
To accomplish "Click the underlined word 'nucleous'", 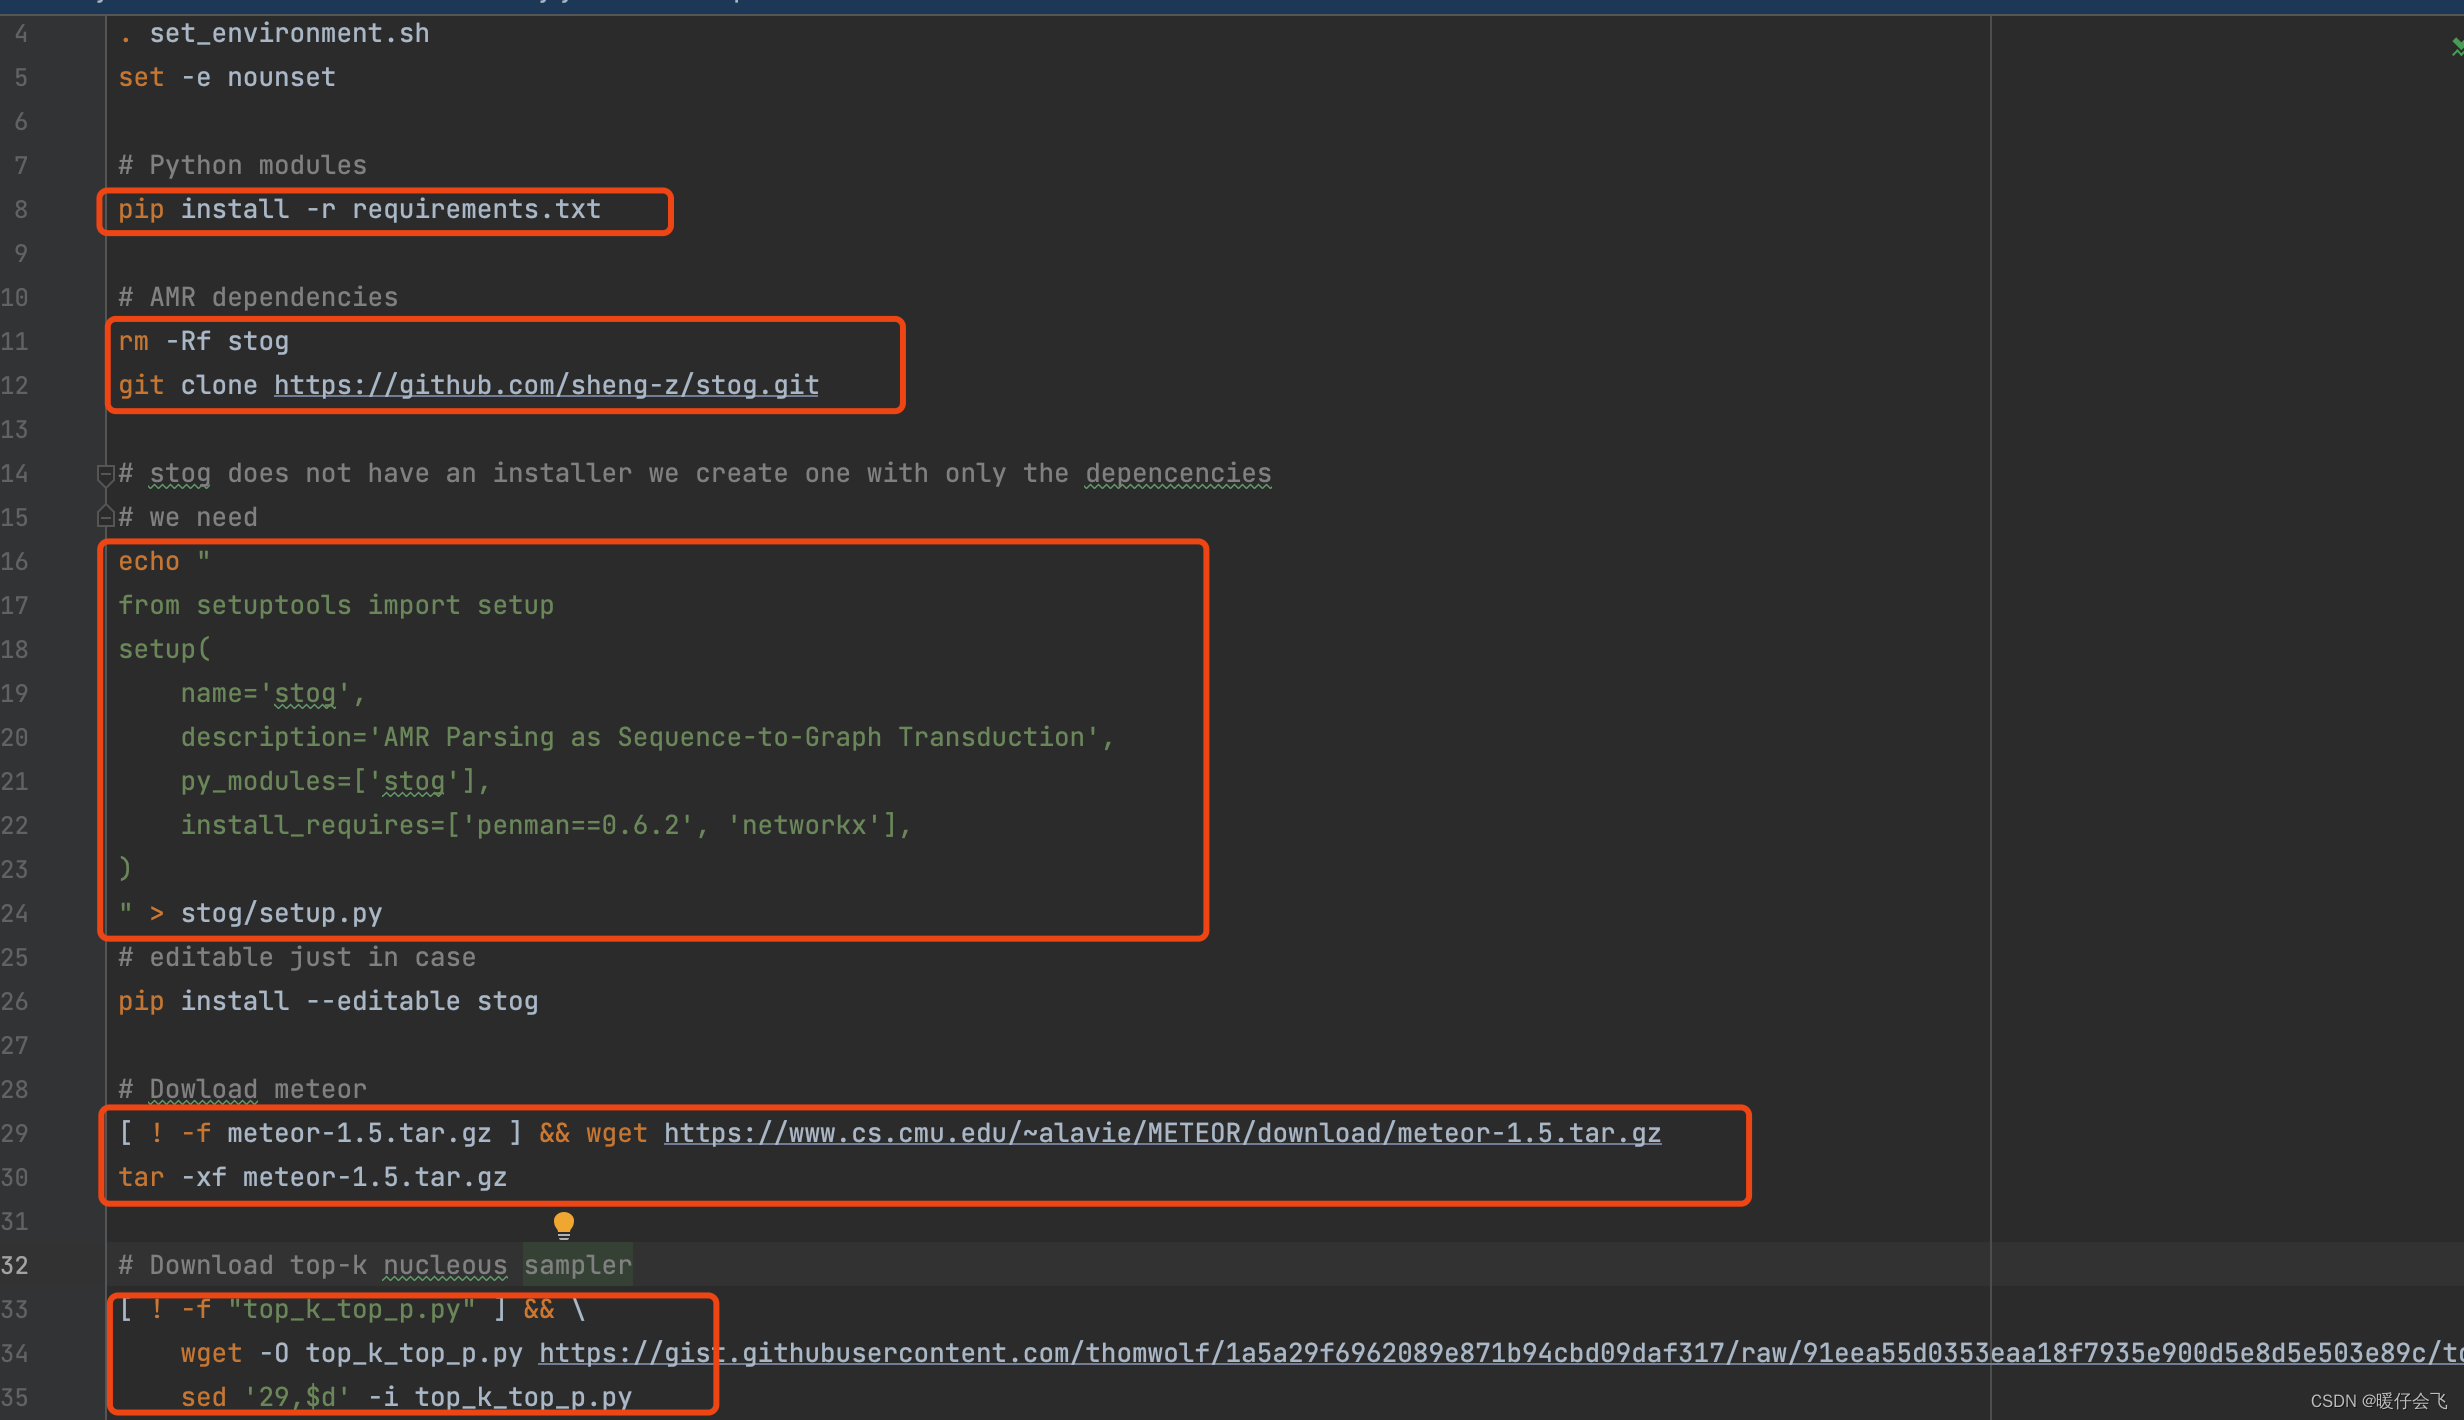I will (x=445, y=1265).
